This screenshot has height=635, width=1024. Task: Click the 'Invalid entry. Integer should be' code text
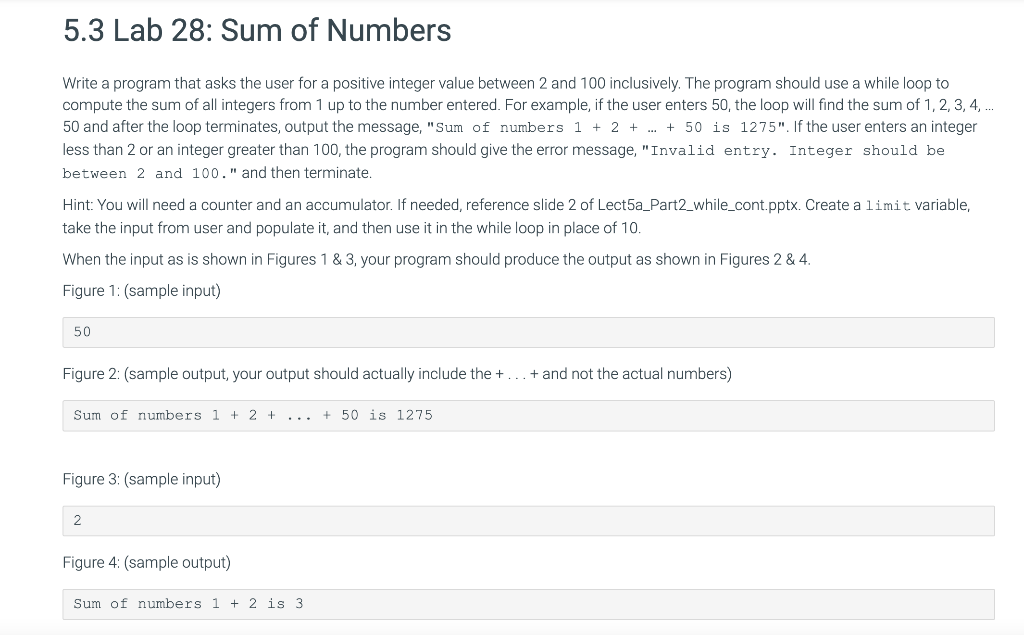coord(793,151)
